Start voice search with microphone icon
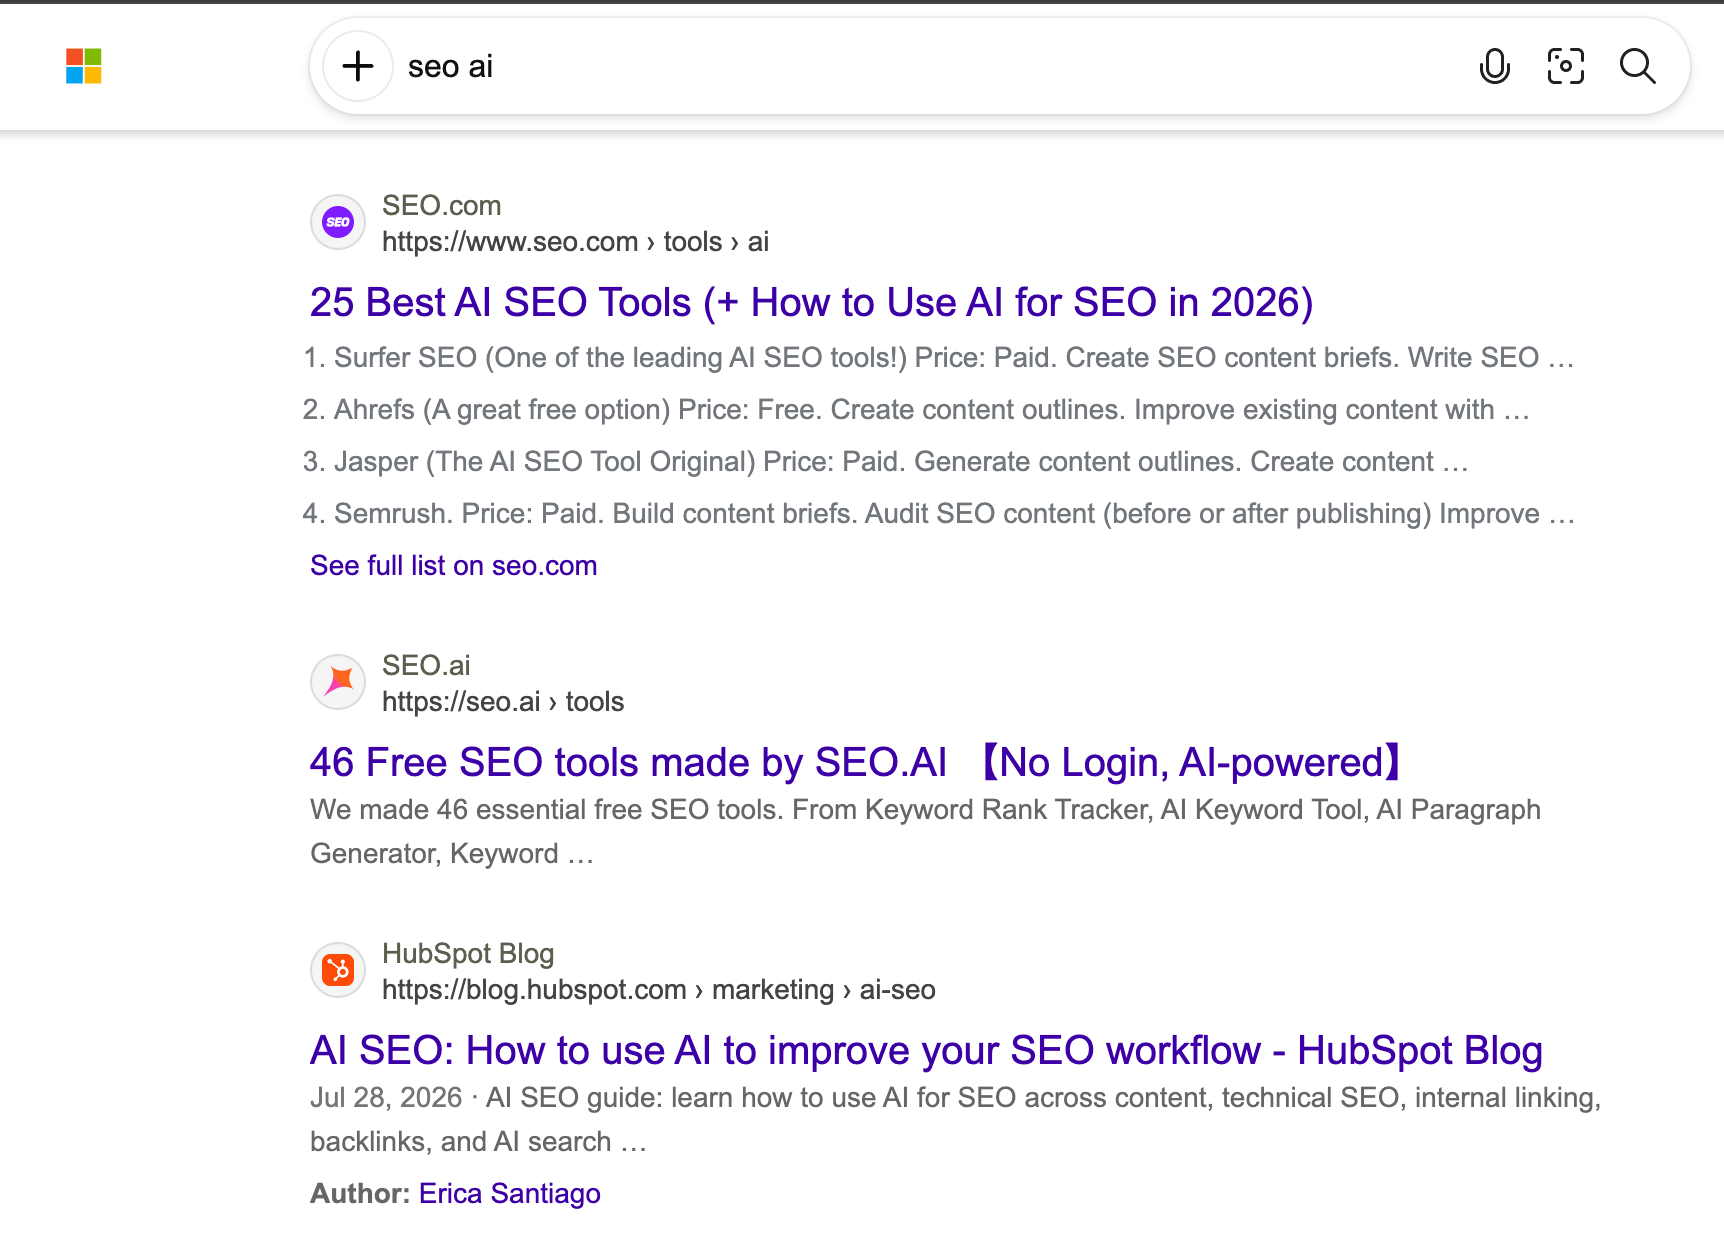Image resolution: width=1724 pixels, height=1234 pixels. pyautogui.click(x=1494, y=66)
